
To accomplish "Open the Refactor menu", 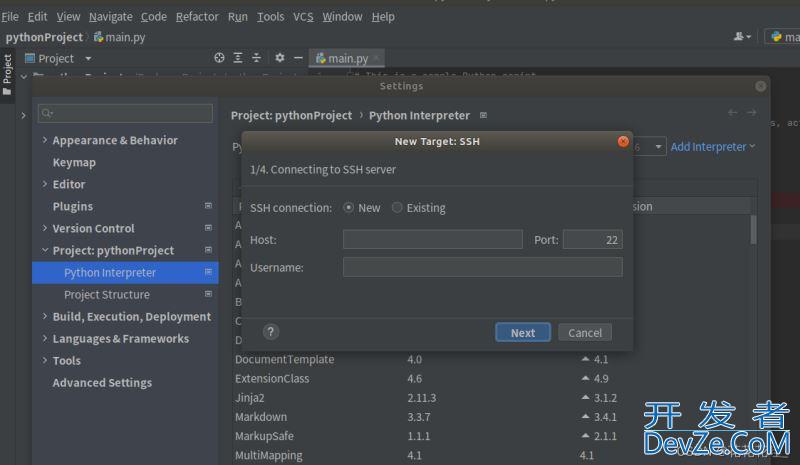I will tap(197, 17).
